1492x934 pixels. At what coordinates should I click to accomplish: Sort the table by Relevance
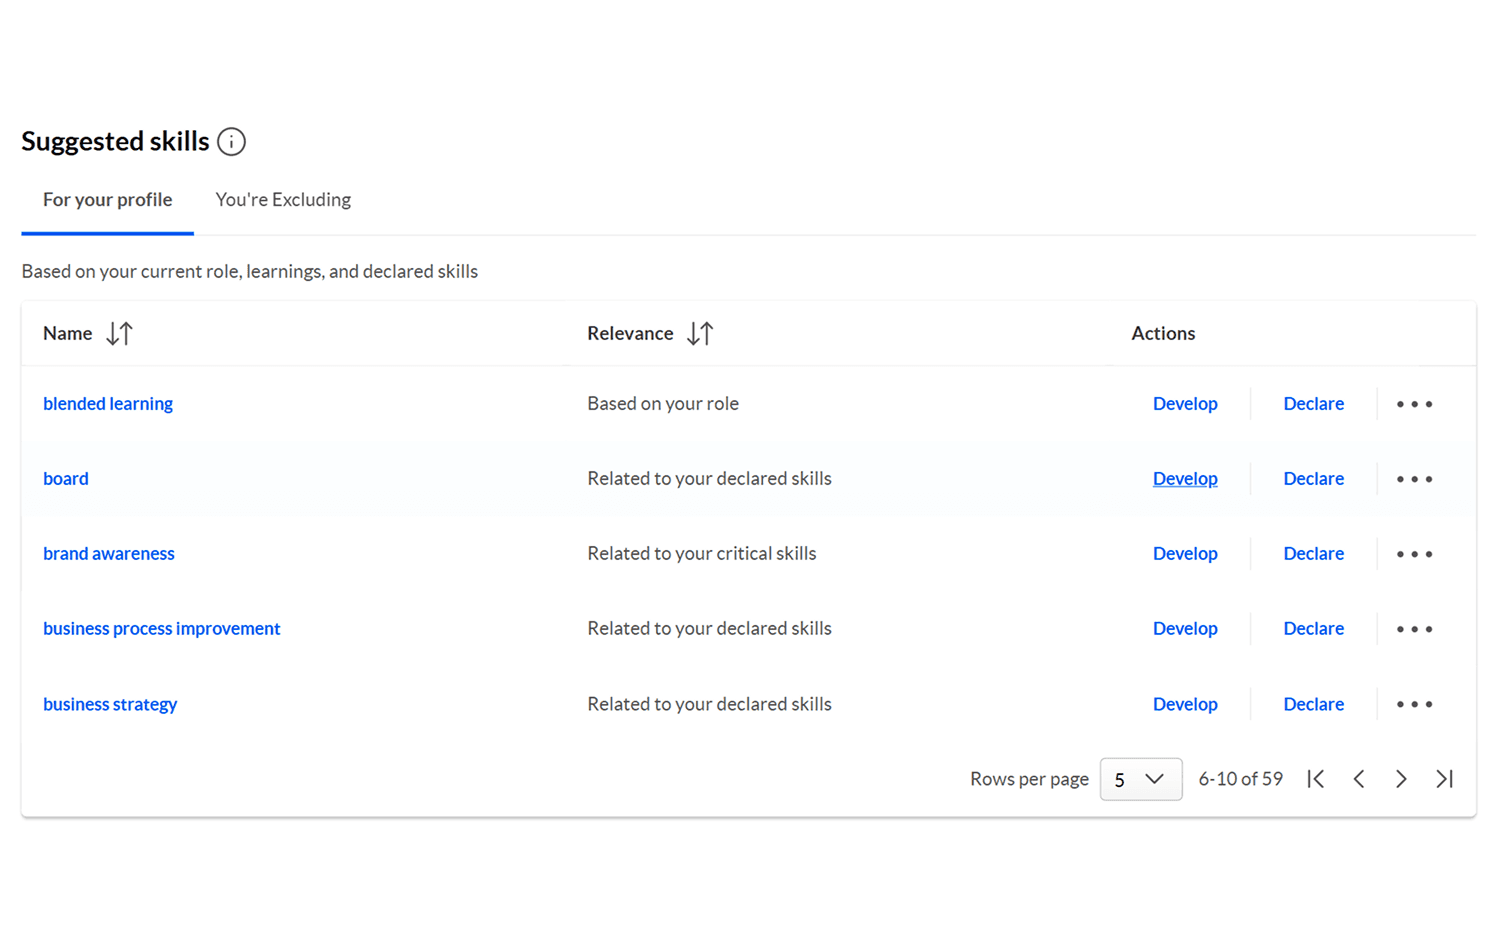[700, 333]
